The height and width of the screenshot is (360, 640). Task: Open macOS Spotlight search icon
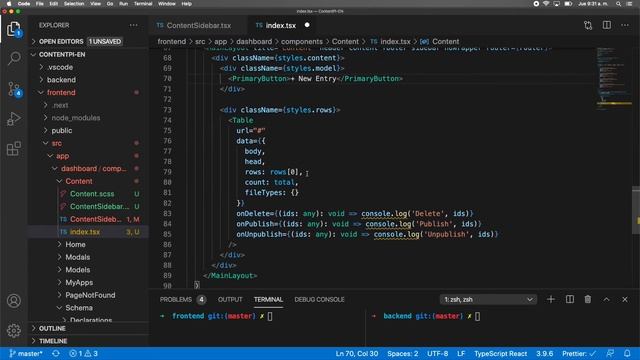tap(619, 4)
